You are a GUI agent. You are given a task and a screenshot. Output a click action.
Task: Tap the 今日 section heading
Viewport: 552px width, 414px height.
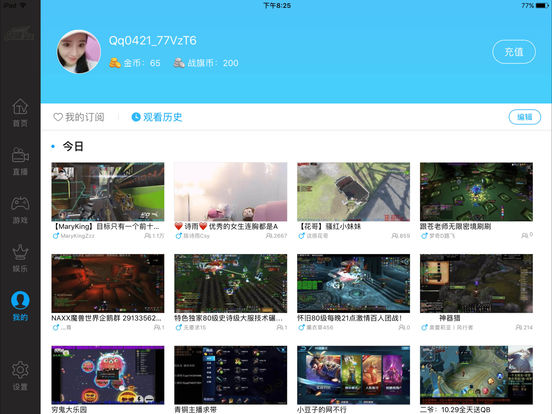[73, 146]
